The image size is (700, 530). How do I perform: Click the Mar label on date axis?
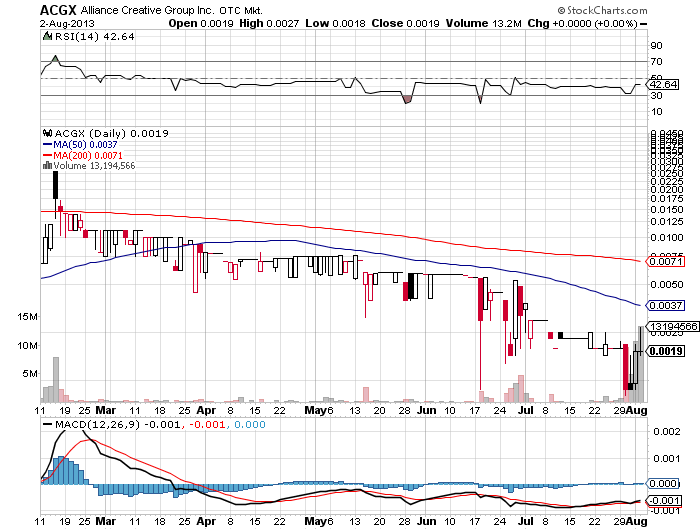[x=111, y=410]
